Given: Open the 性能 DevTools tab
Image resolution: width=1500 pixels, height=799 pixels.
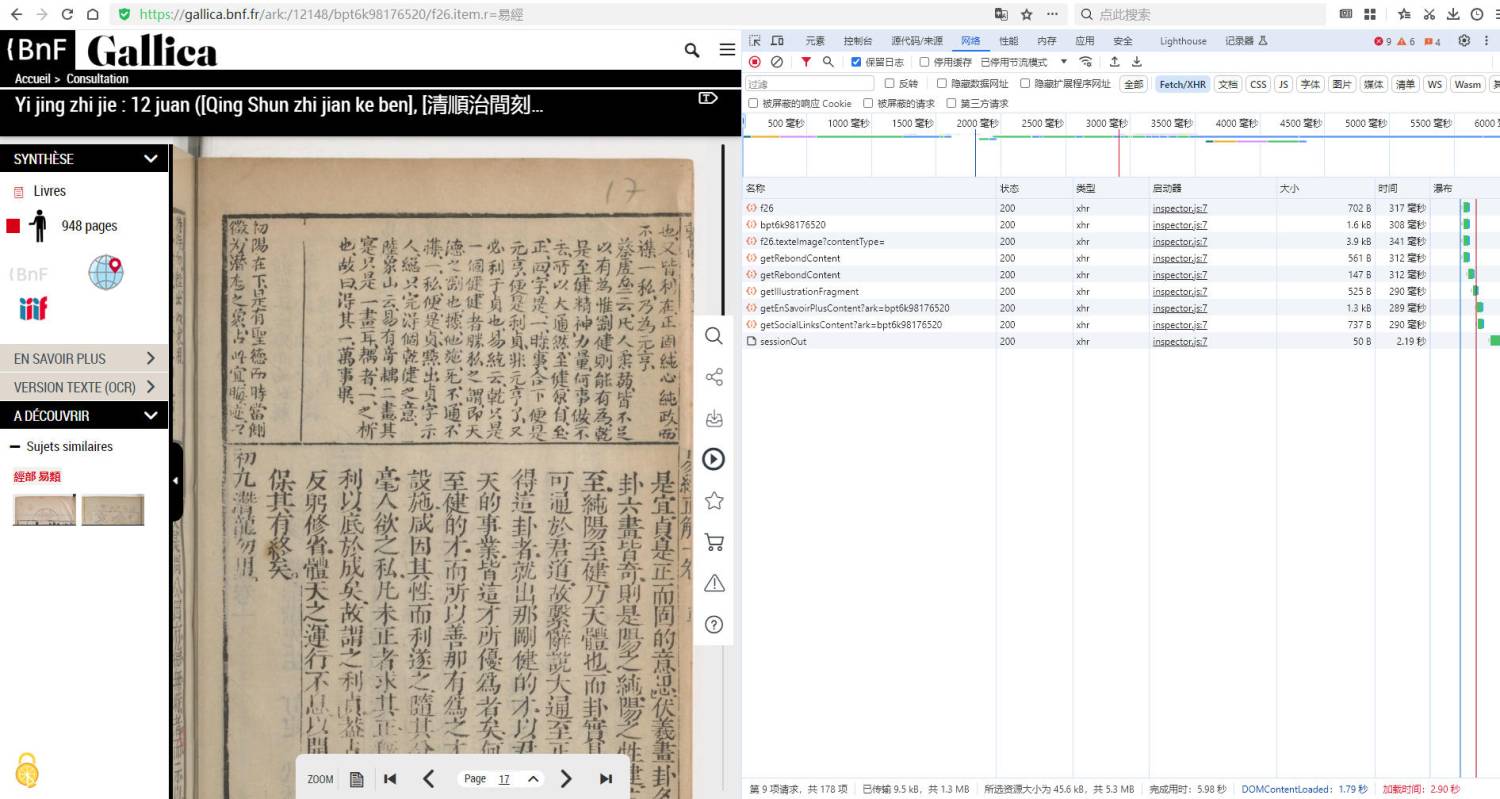Looking at the screenshot, I should (1008, 41).
